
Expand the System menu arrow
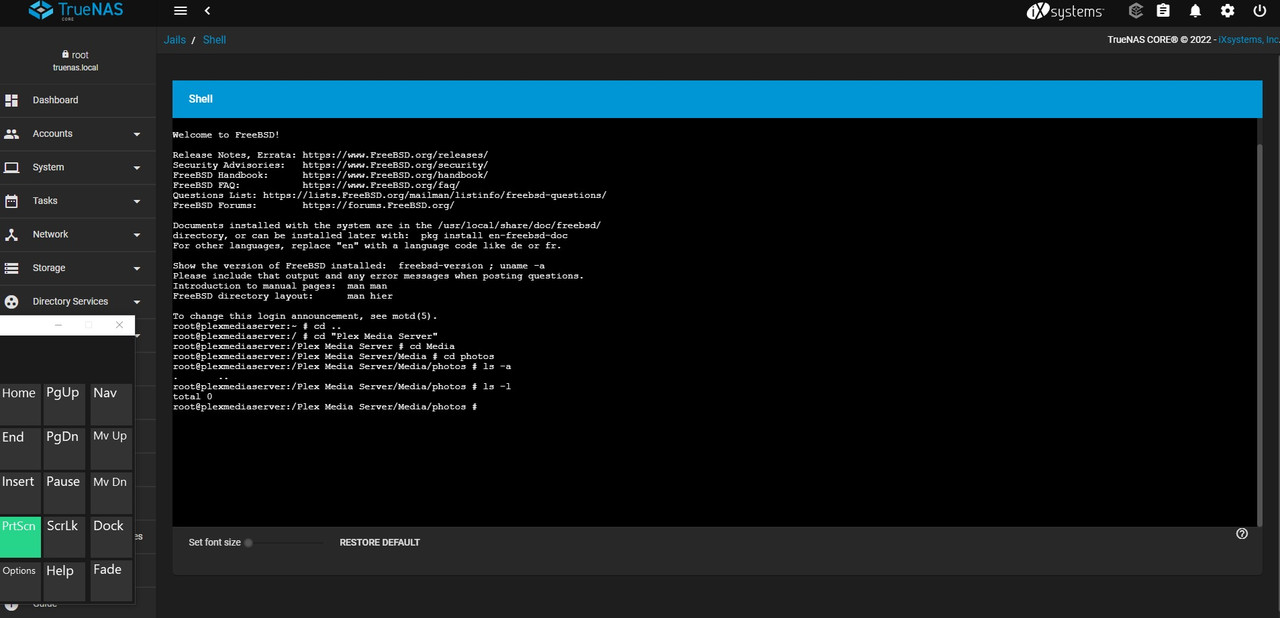(137, 168)
